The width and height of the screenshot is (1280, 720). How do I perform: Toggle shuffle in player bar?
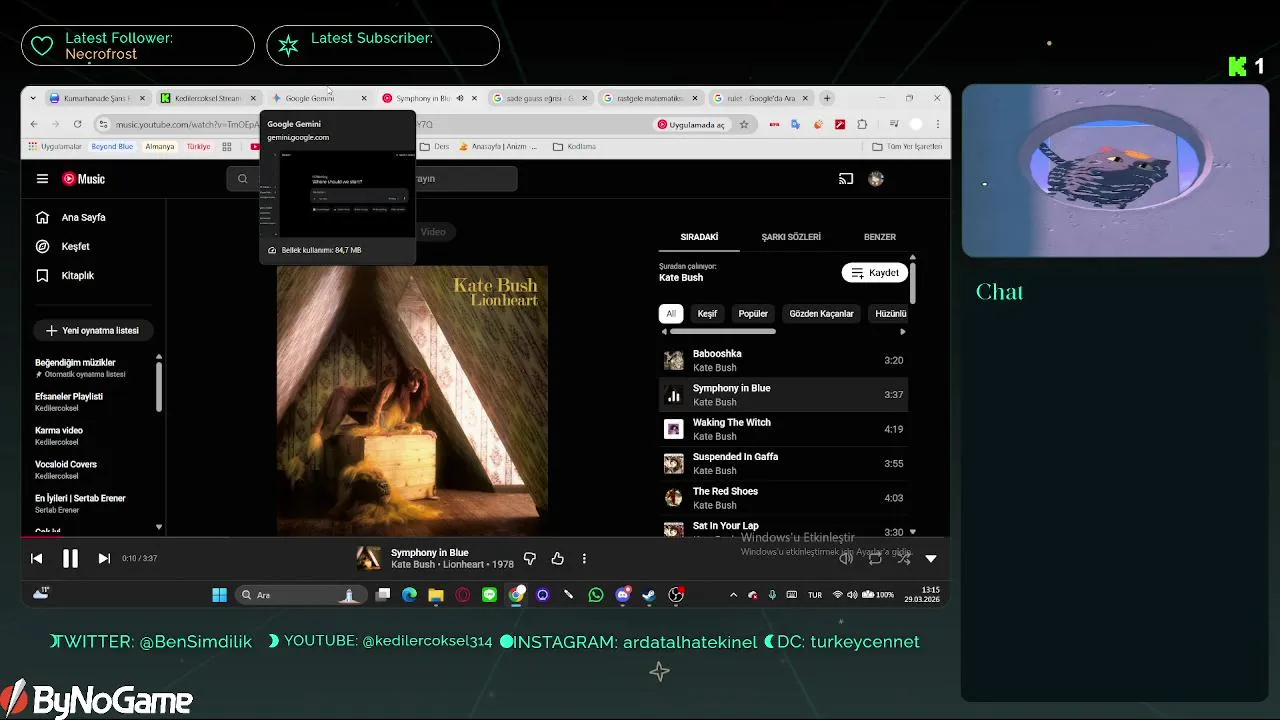[x=903, y=559]
